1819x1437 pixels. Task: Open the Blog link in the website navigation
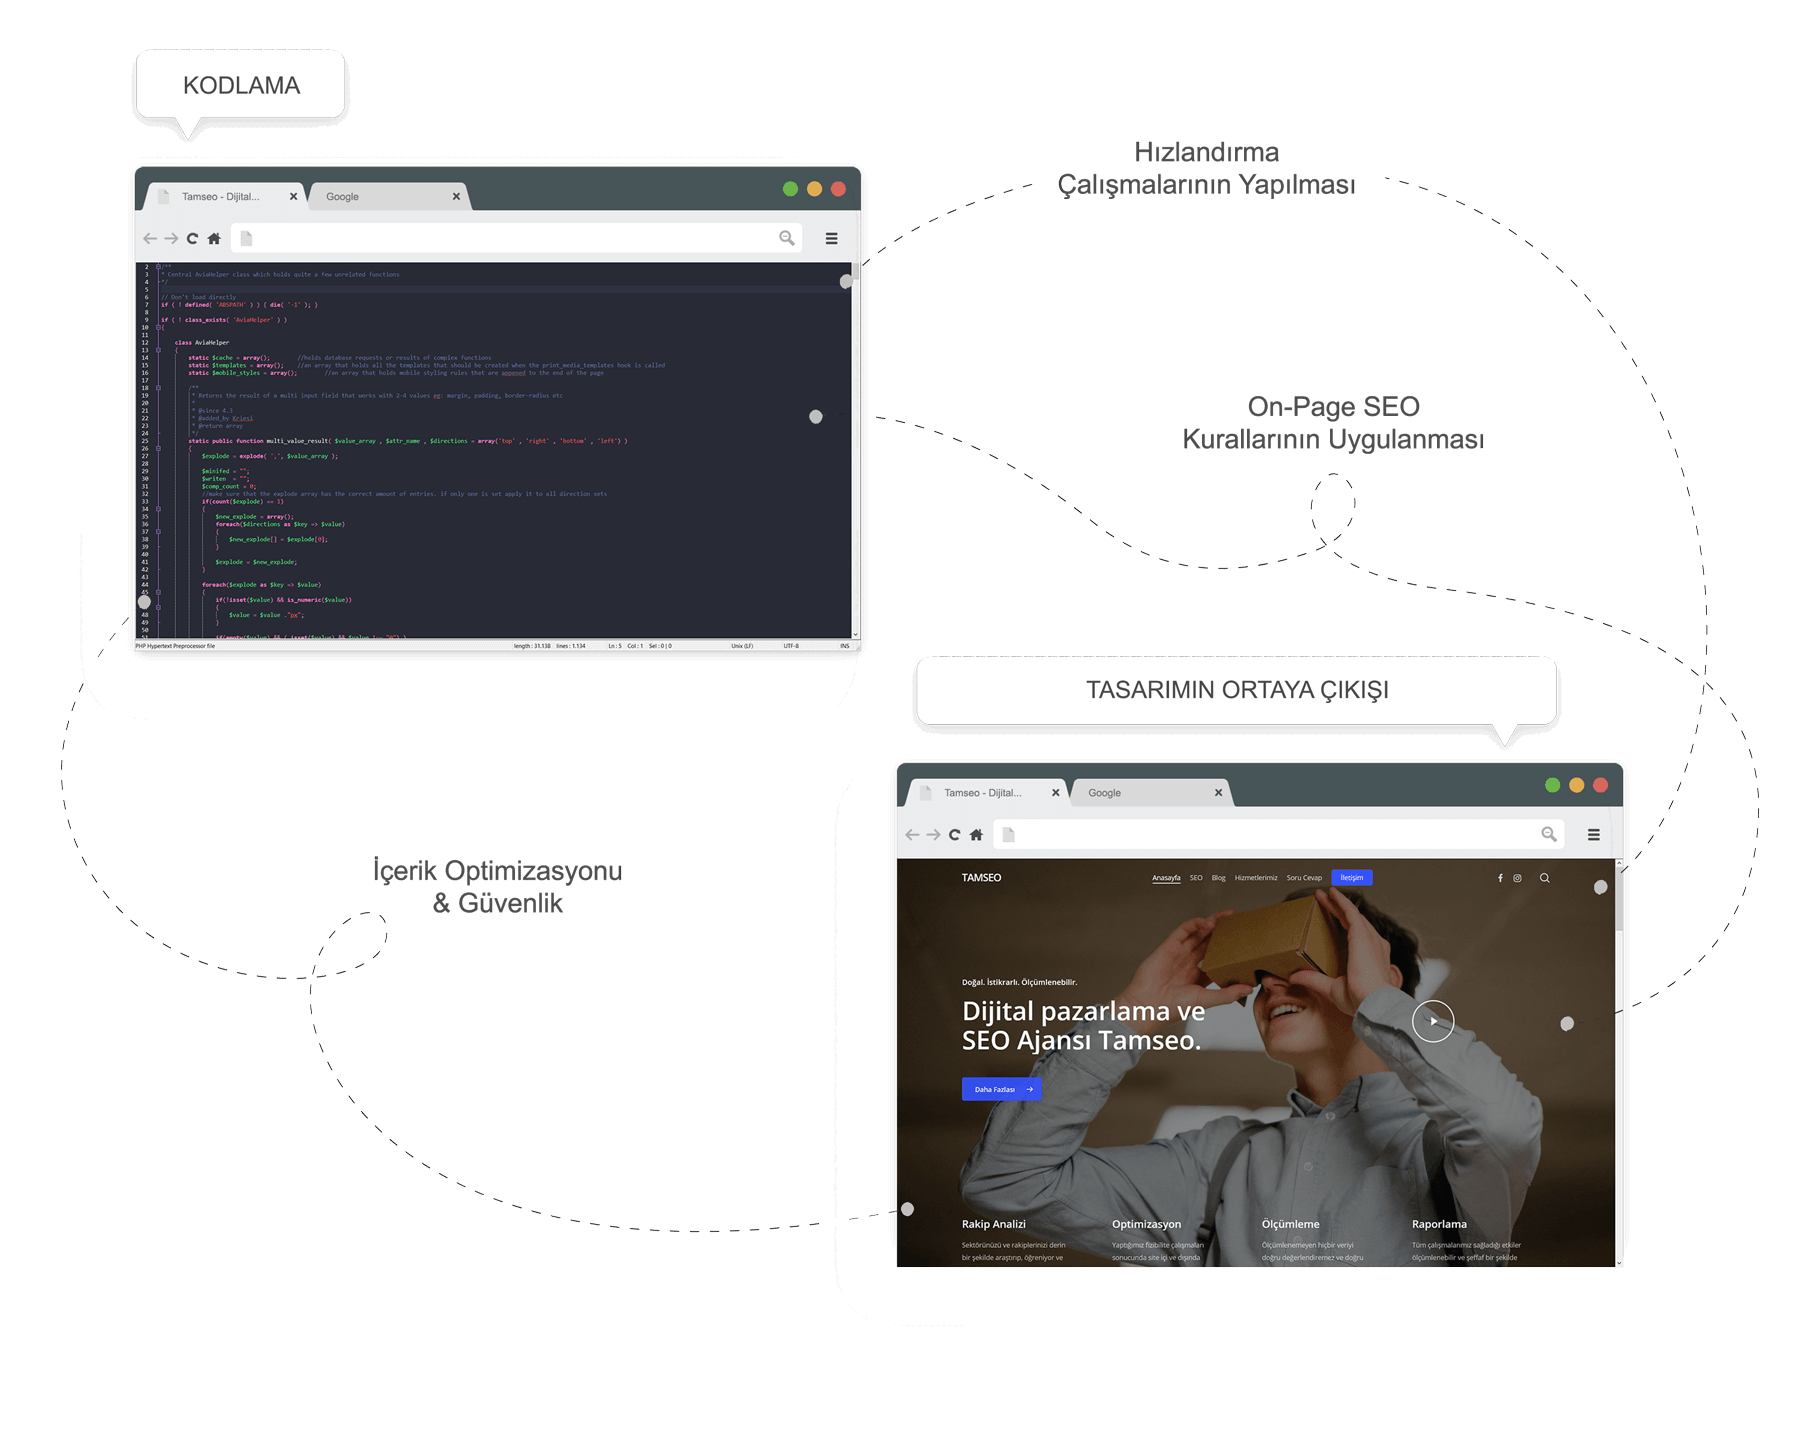pos(1218,878)
